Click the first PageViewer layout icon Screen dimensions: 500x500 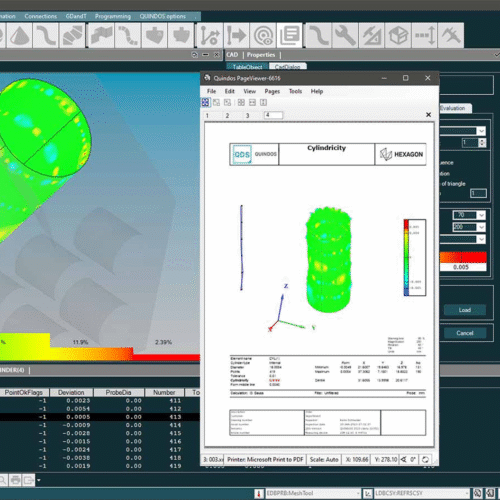click(205, 102)
